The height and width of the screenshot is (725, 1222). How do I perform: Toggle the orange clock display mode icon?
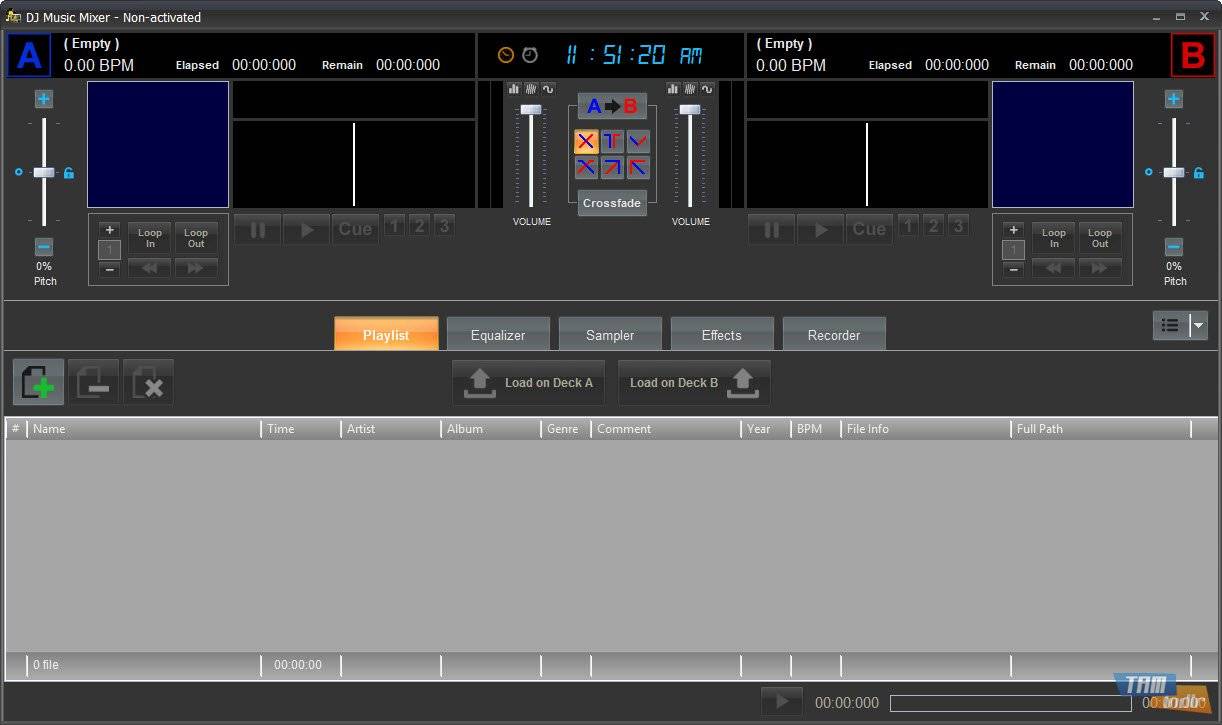[506, 55]
